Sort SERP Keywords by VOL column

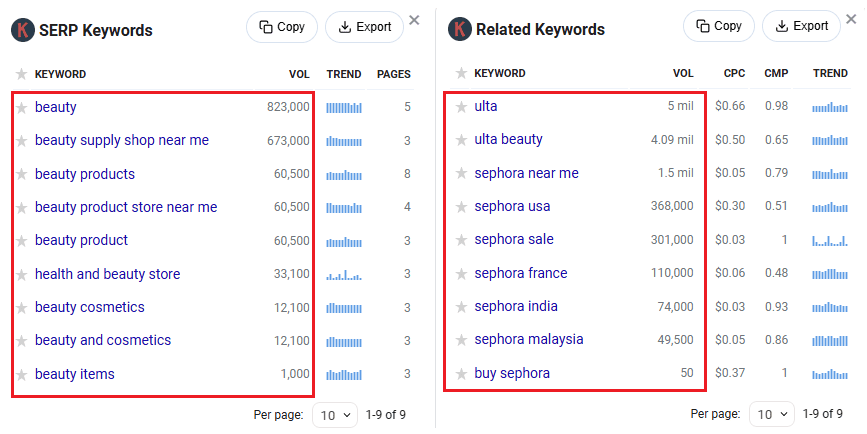tap(299, 74)
